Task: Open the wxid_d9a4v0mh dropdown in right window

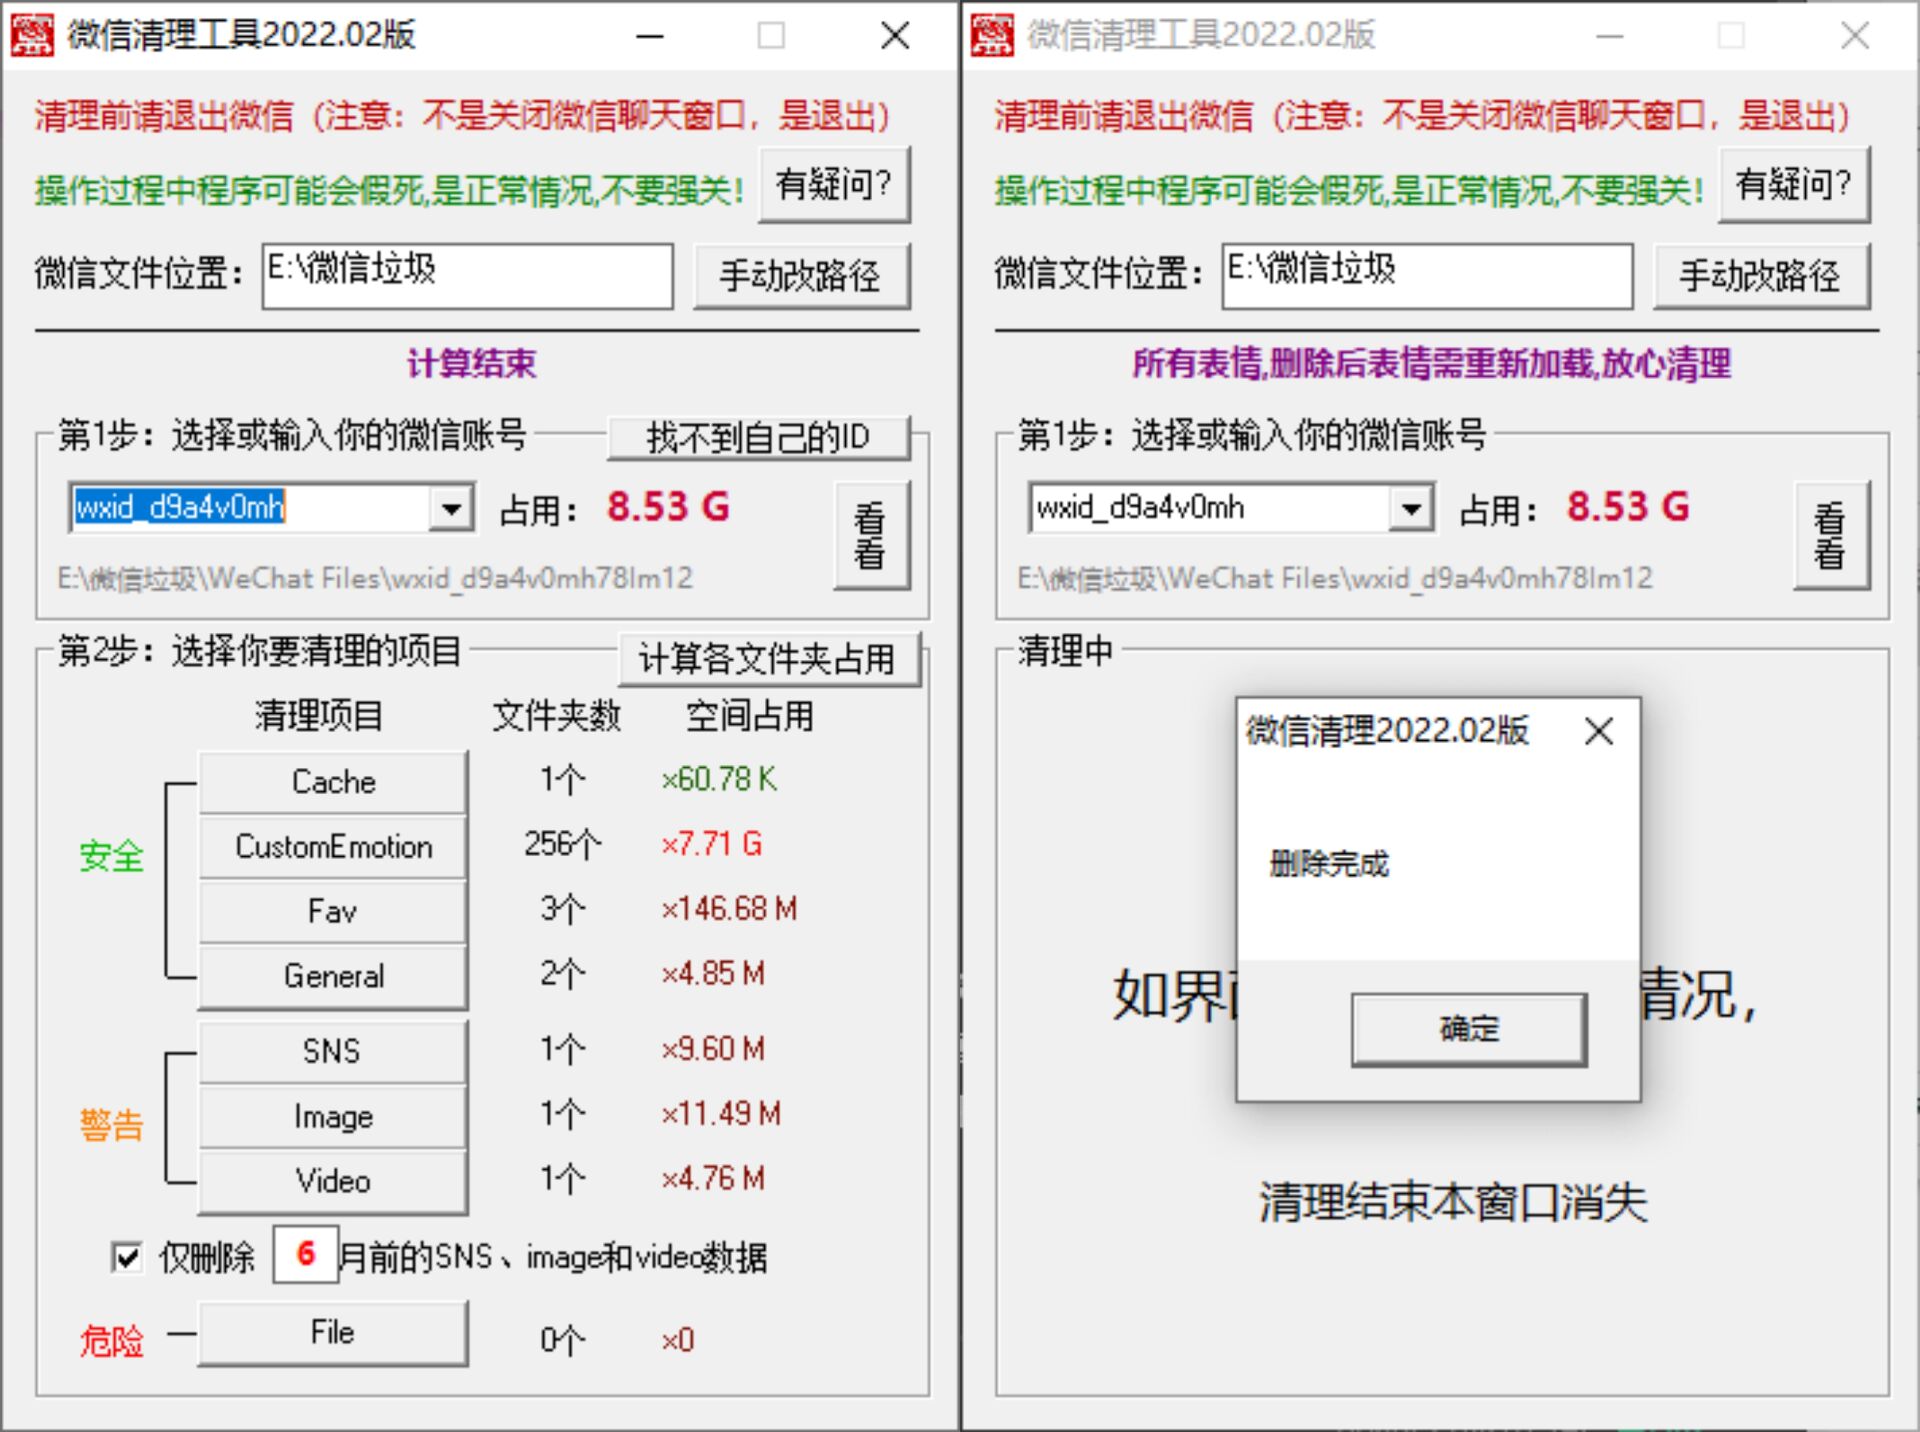Action: coord(1413,508)
